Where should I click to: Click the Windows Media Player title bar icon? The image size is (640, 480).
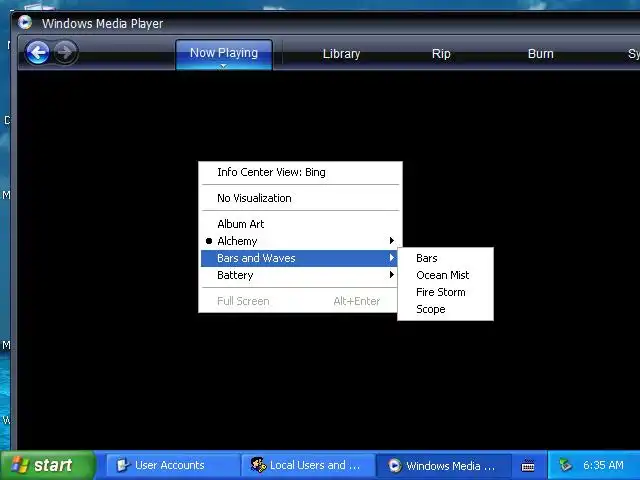pos(25,22)
